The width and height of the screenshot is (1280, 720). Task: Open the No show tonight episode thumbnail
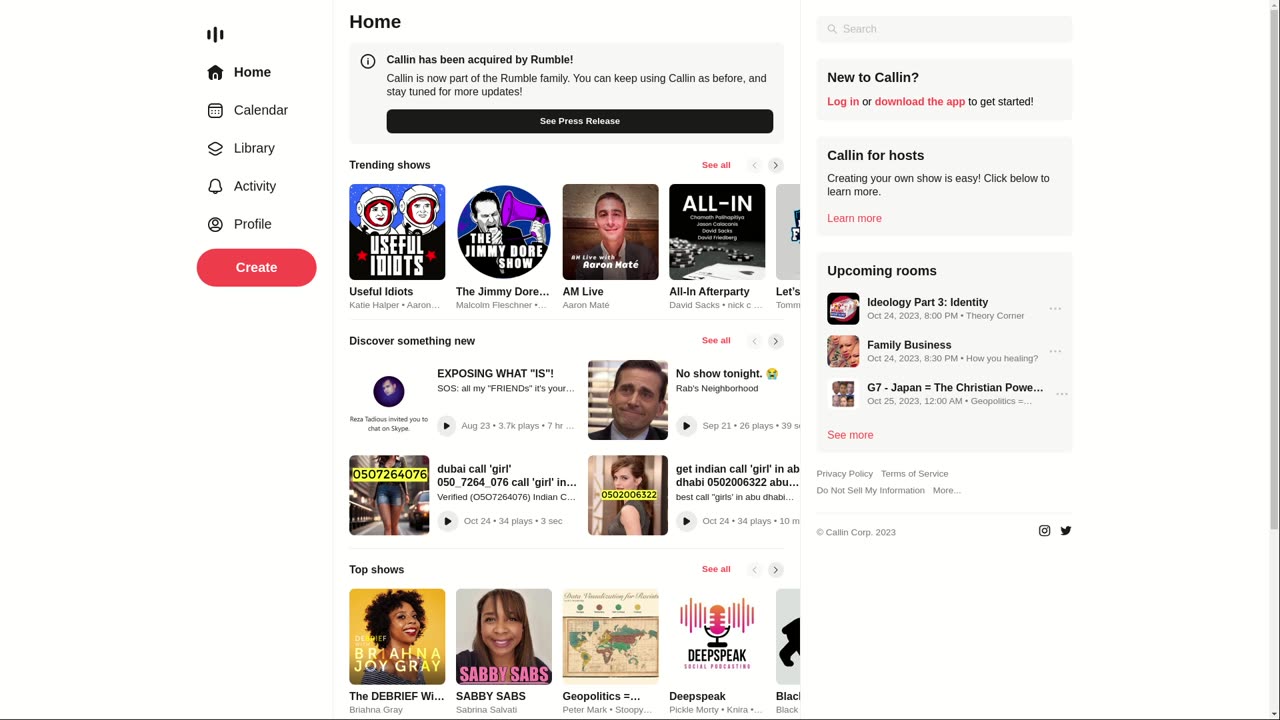(628, 400)
